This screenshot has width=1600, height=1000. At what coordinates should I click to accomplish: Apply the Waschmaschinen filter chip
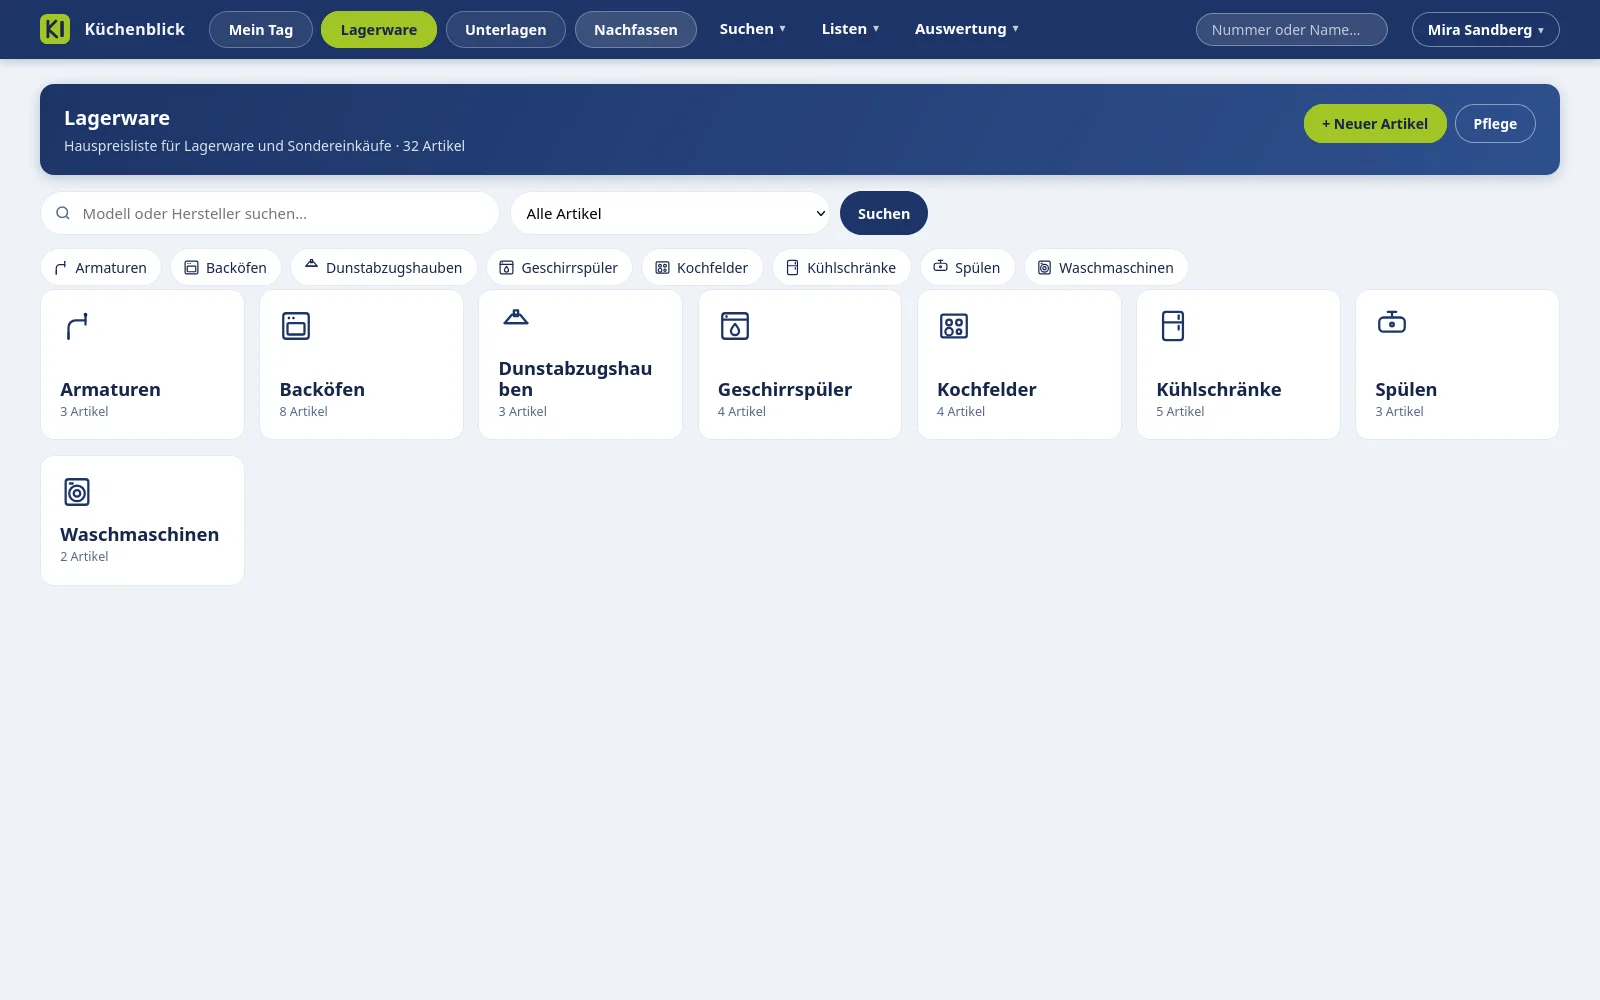click(1106, 268)
